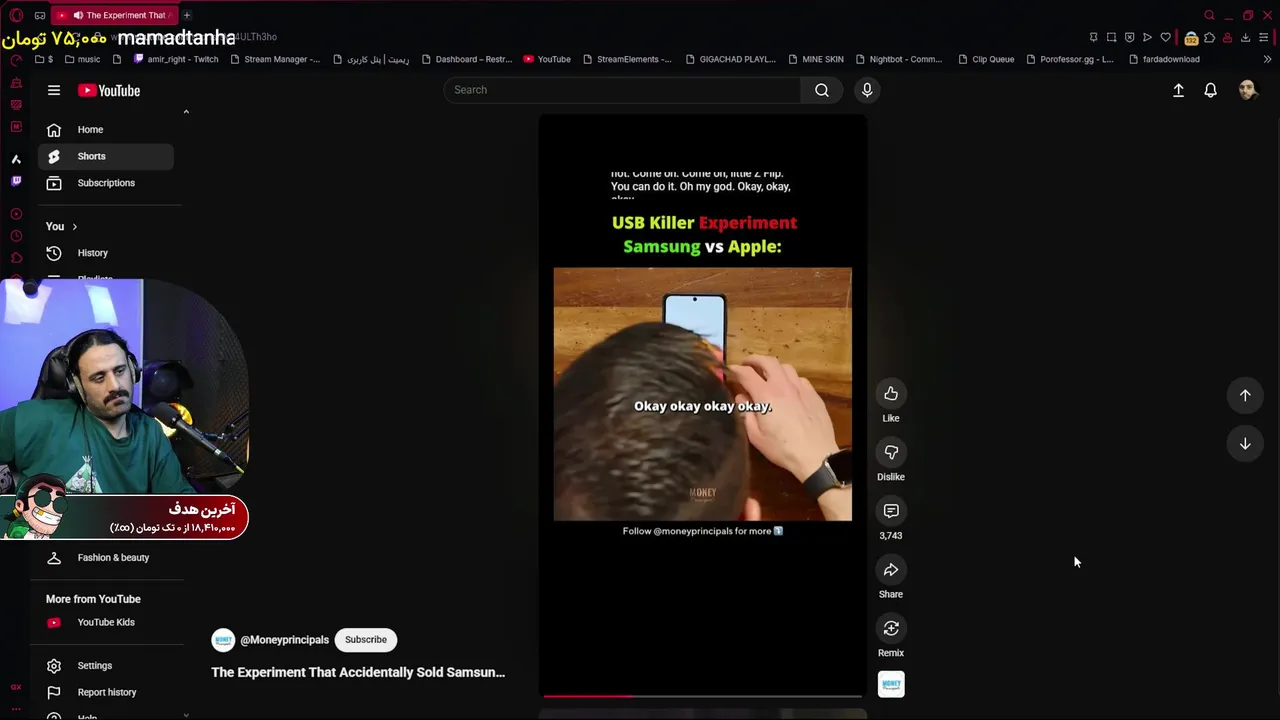Screen dimensions: 1280x720
Task: Open Opera GX main menu logo
Action: tap(16, 15)
